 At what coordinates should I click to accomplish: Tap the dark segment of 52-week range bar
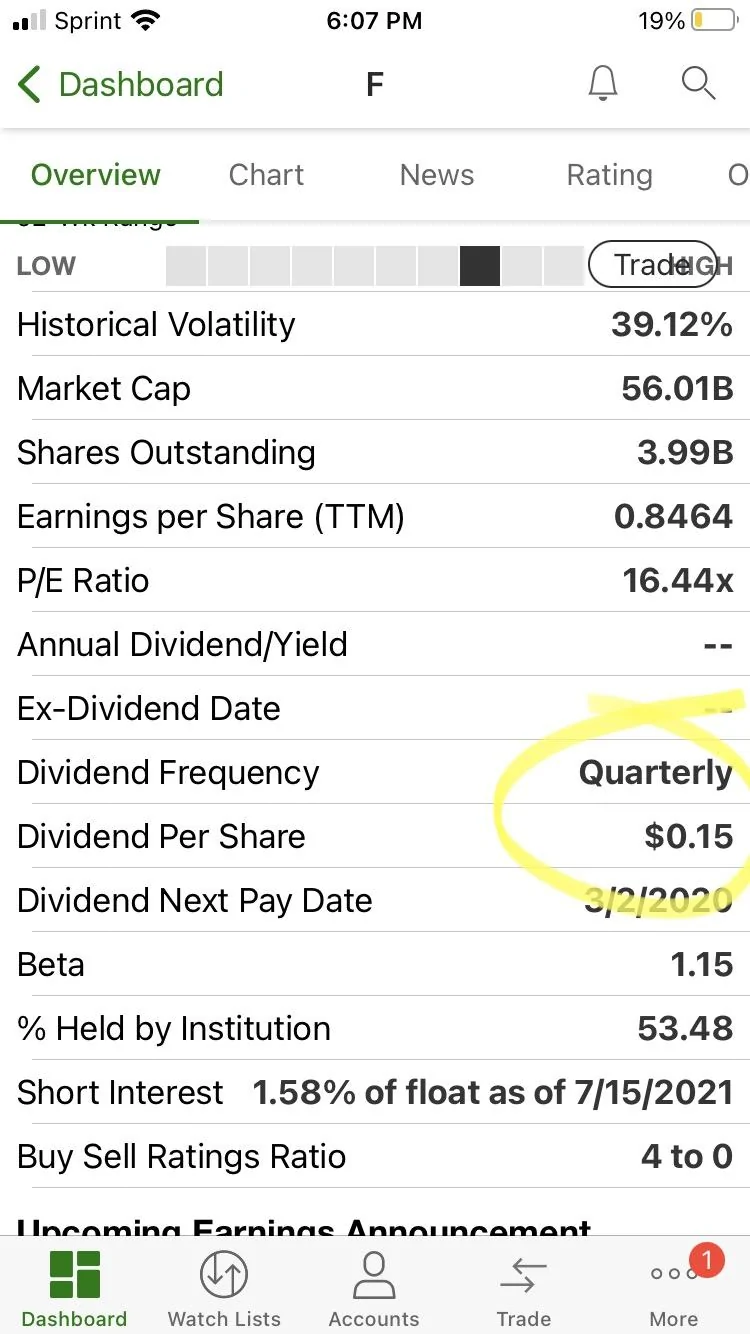[x=479, y=266]
